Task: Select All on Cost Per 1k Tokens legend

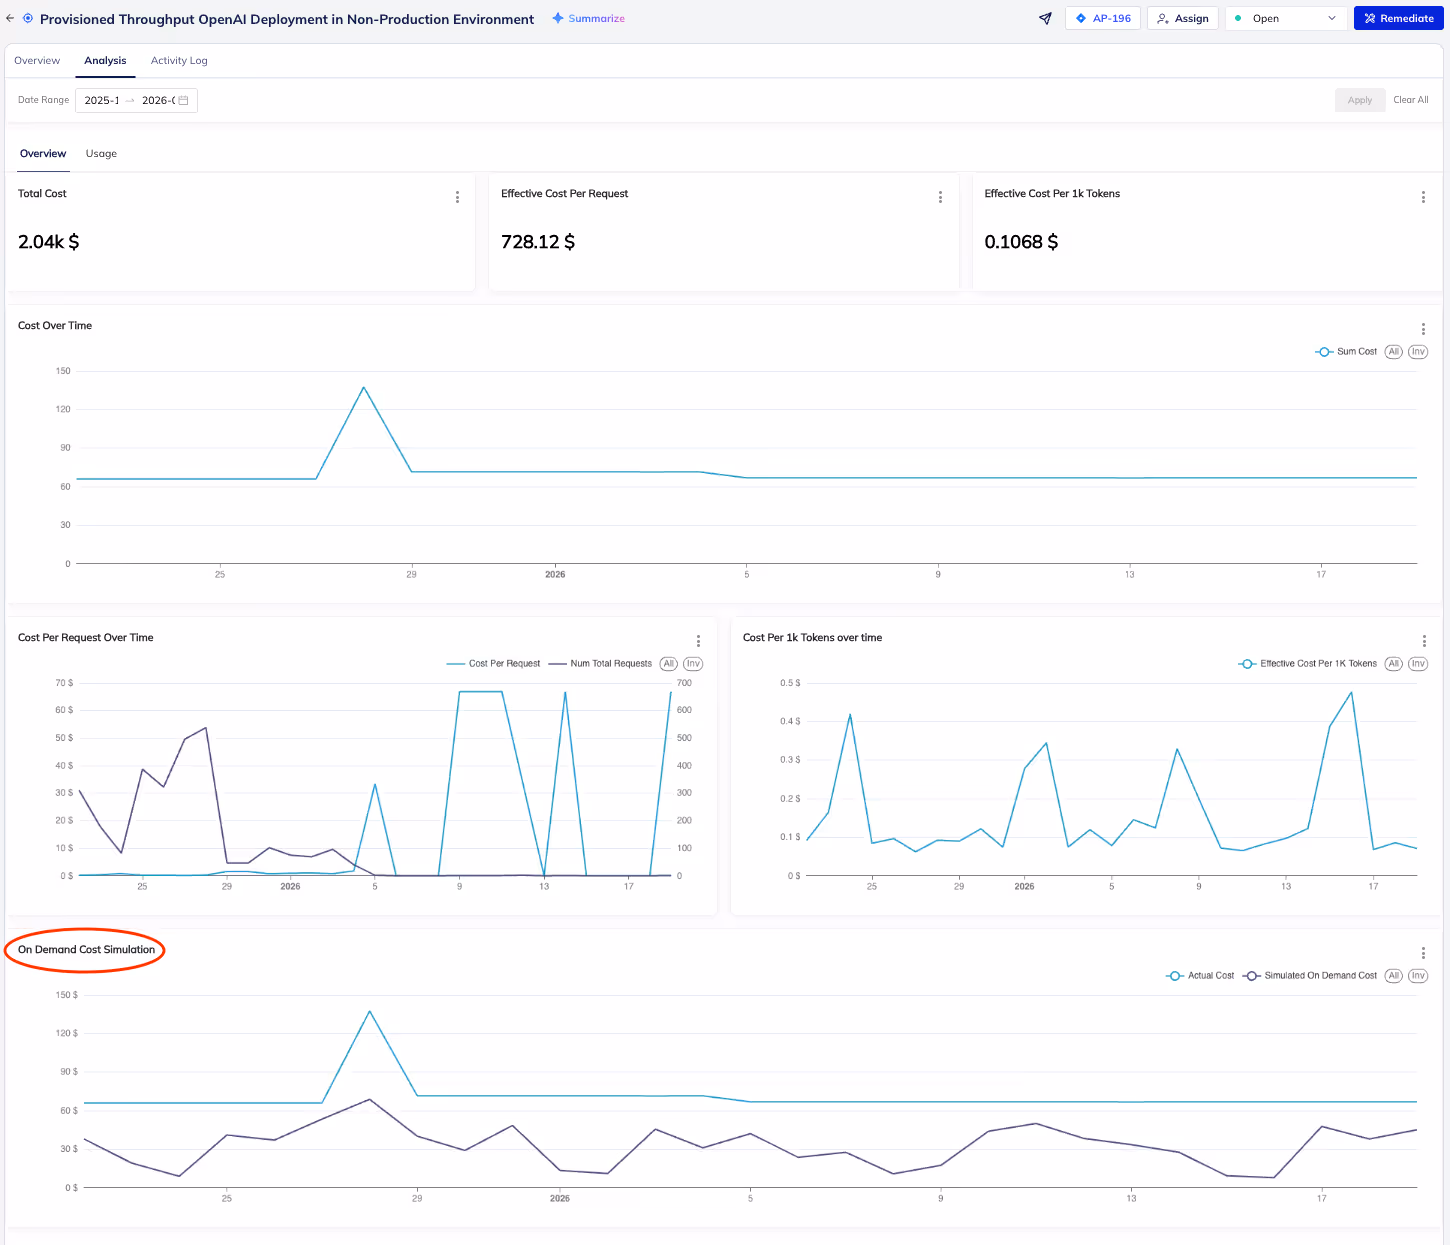Action: 1393,663
